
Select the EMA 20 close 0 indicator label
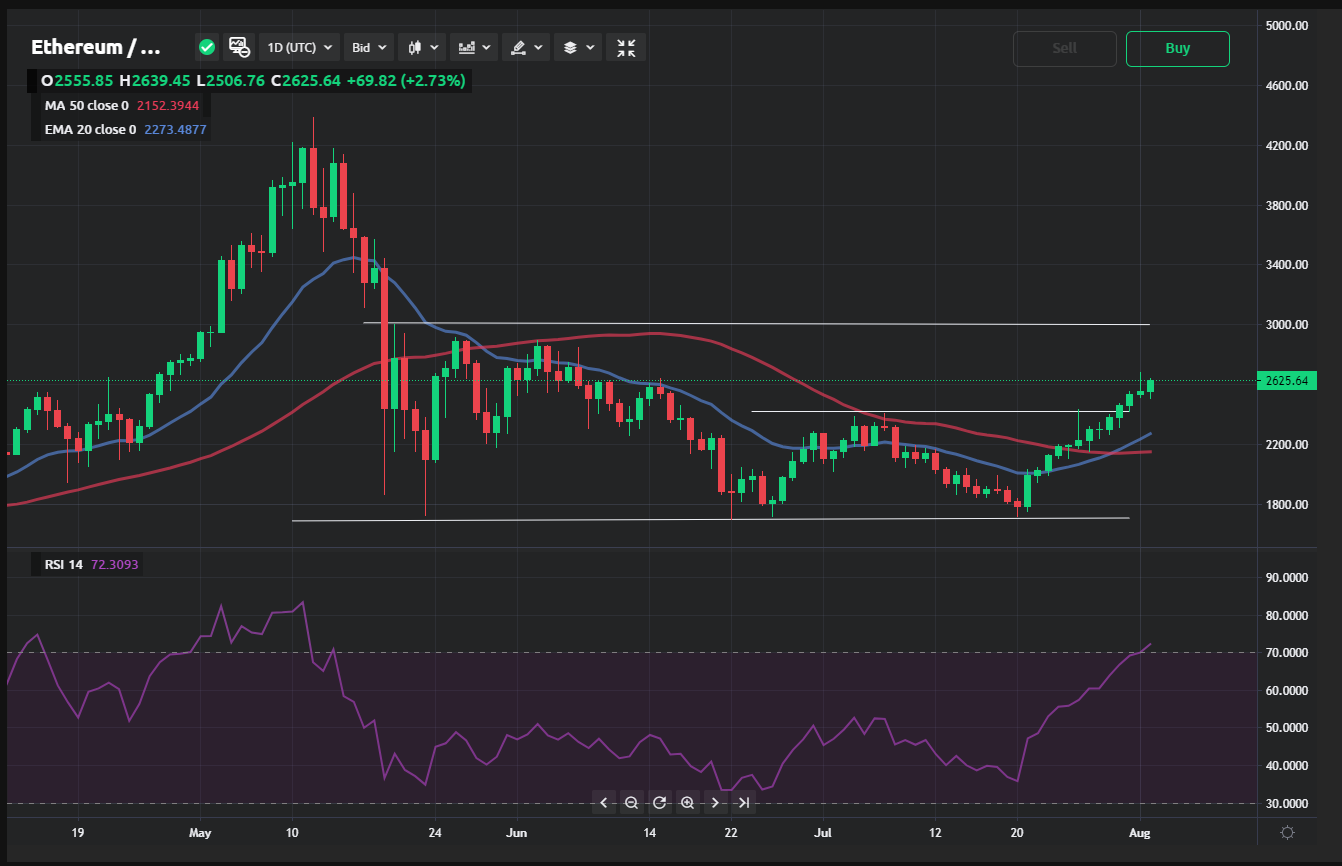(x=90, y=129)
